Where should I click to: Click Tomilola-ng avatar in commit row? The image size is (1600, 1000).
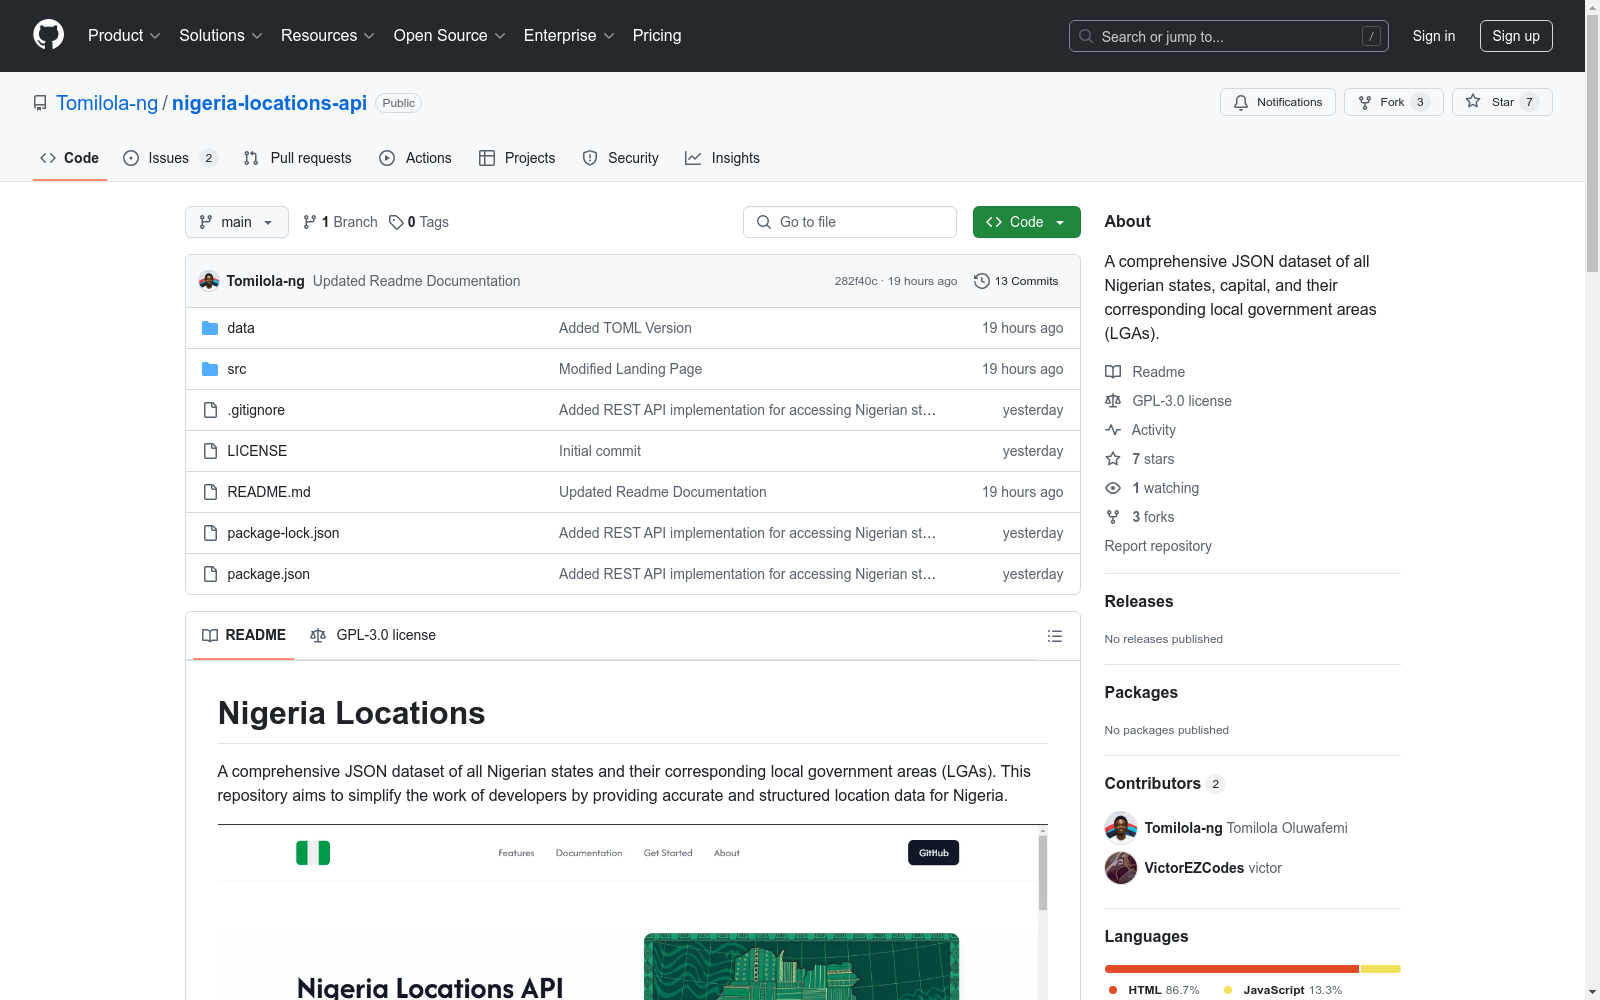(x=209, y=281)
